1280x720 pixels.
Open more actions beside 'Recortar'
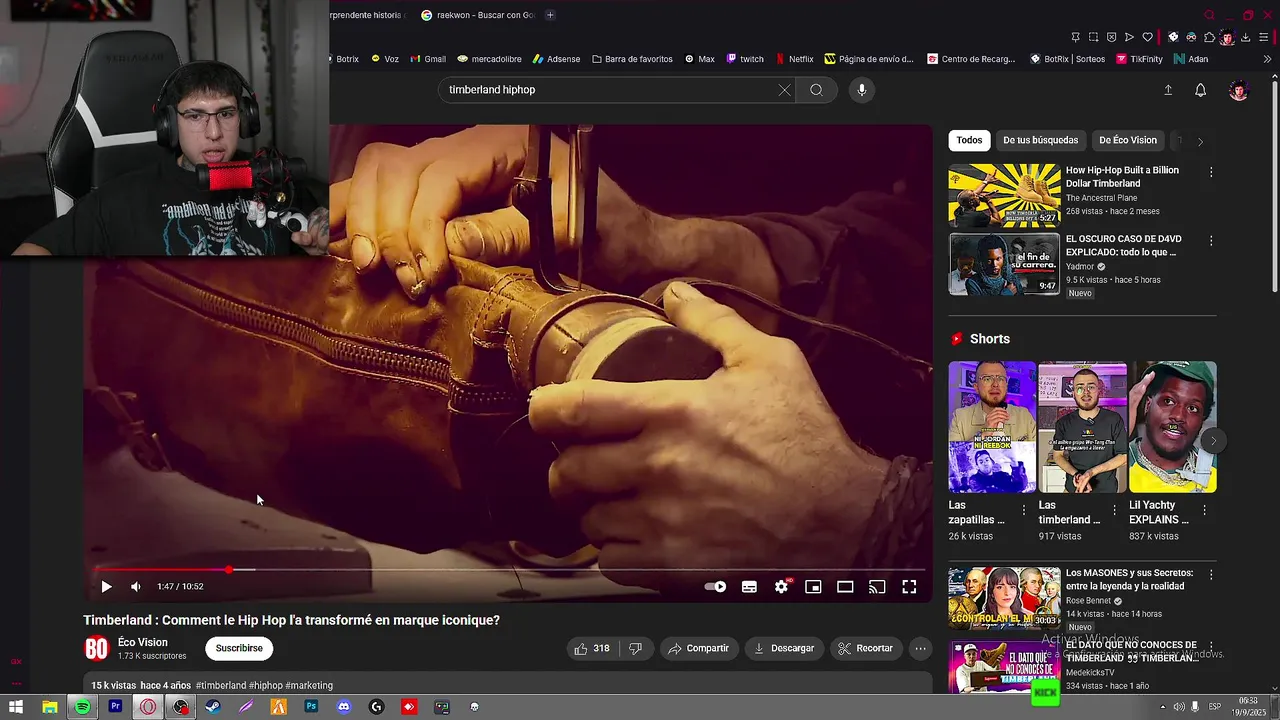[920, 648]
